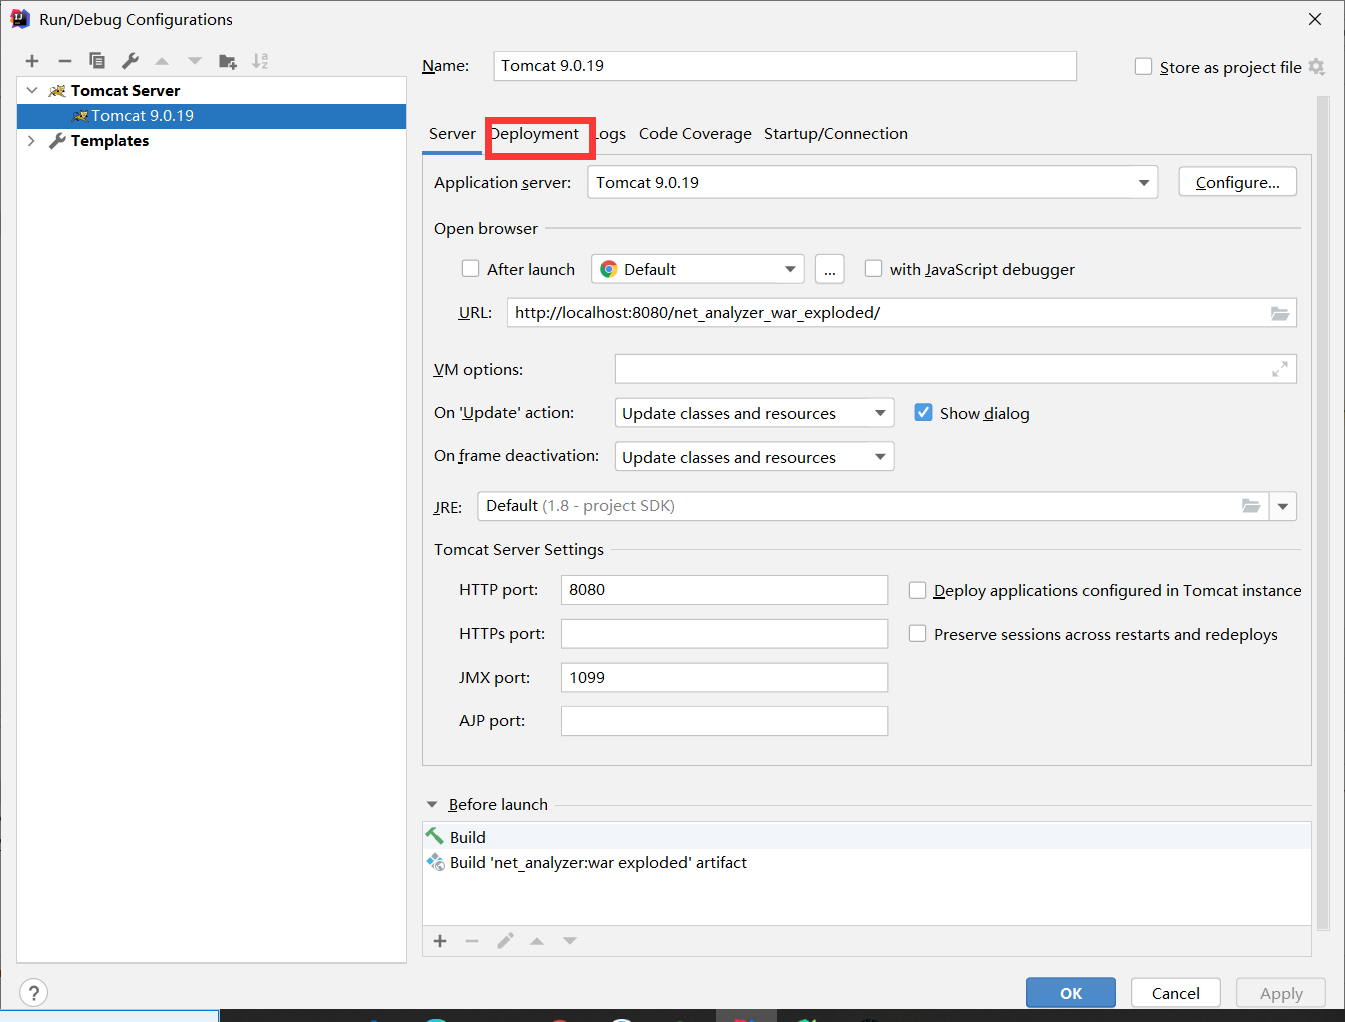Image resolution: width=1345 pixels, height=1022 pixels.
Task: Select Tomcat 9.0.19 tree item
Action: pyautogui.click(x=211, y=116)
